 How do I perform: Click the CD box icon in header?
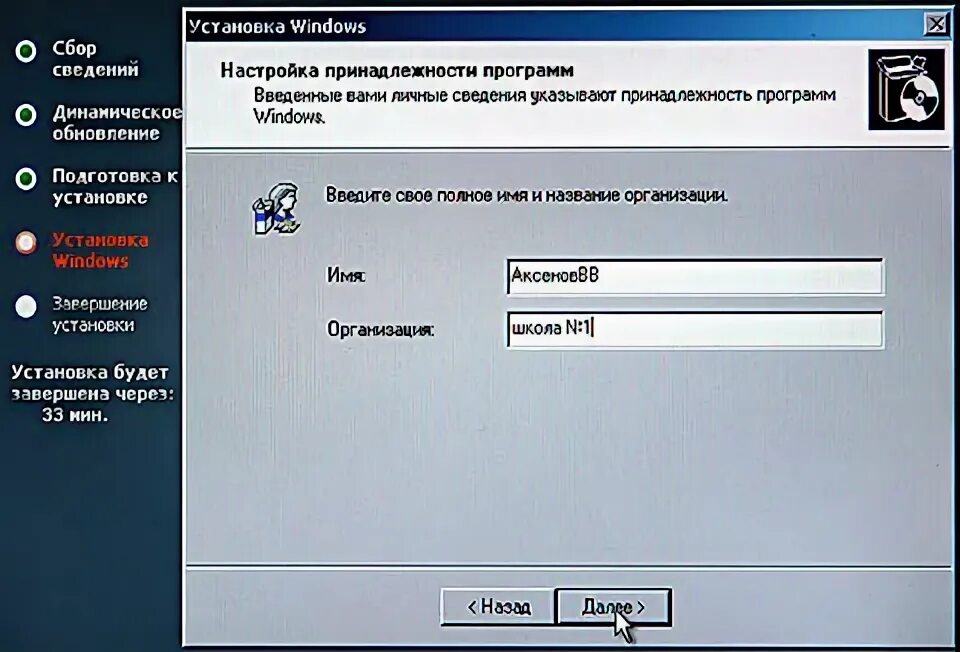point(907,89)
